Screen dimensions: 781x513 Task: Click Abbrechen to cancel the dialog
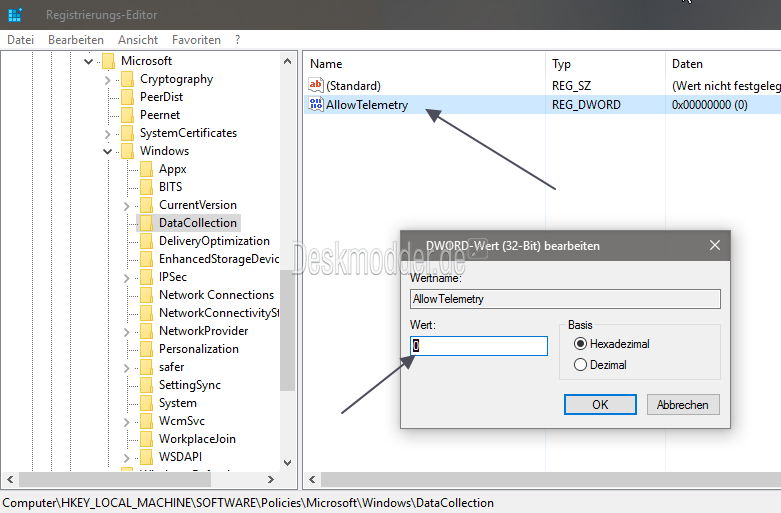(x=683, y=404)
